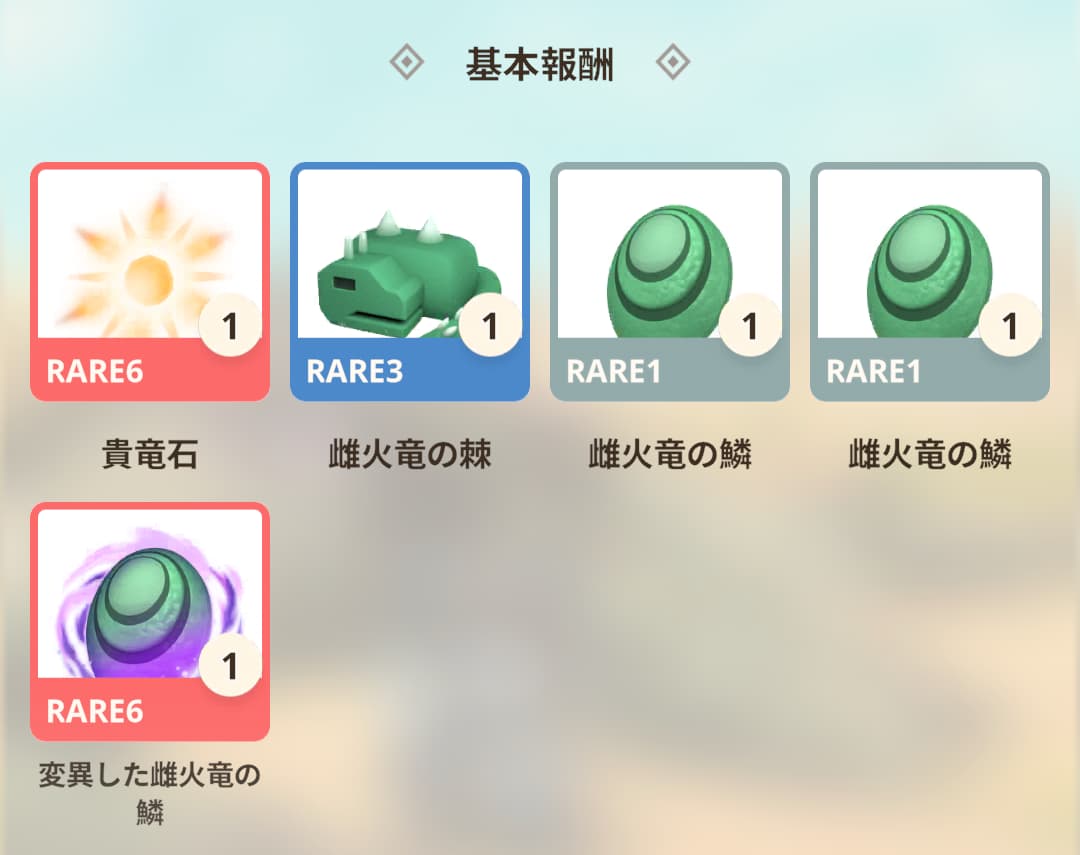Click the diamond ornament right of 基本報酬
Viewport: 1080px width, 855px height.
pos(673,63)
